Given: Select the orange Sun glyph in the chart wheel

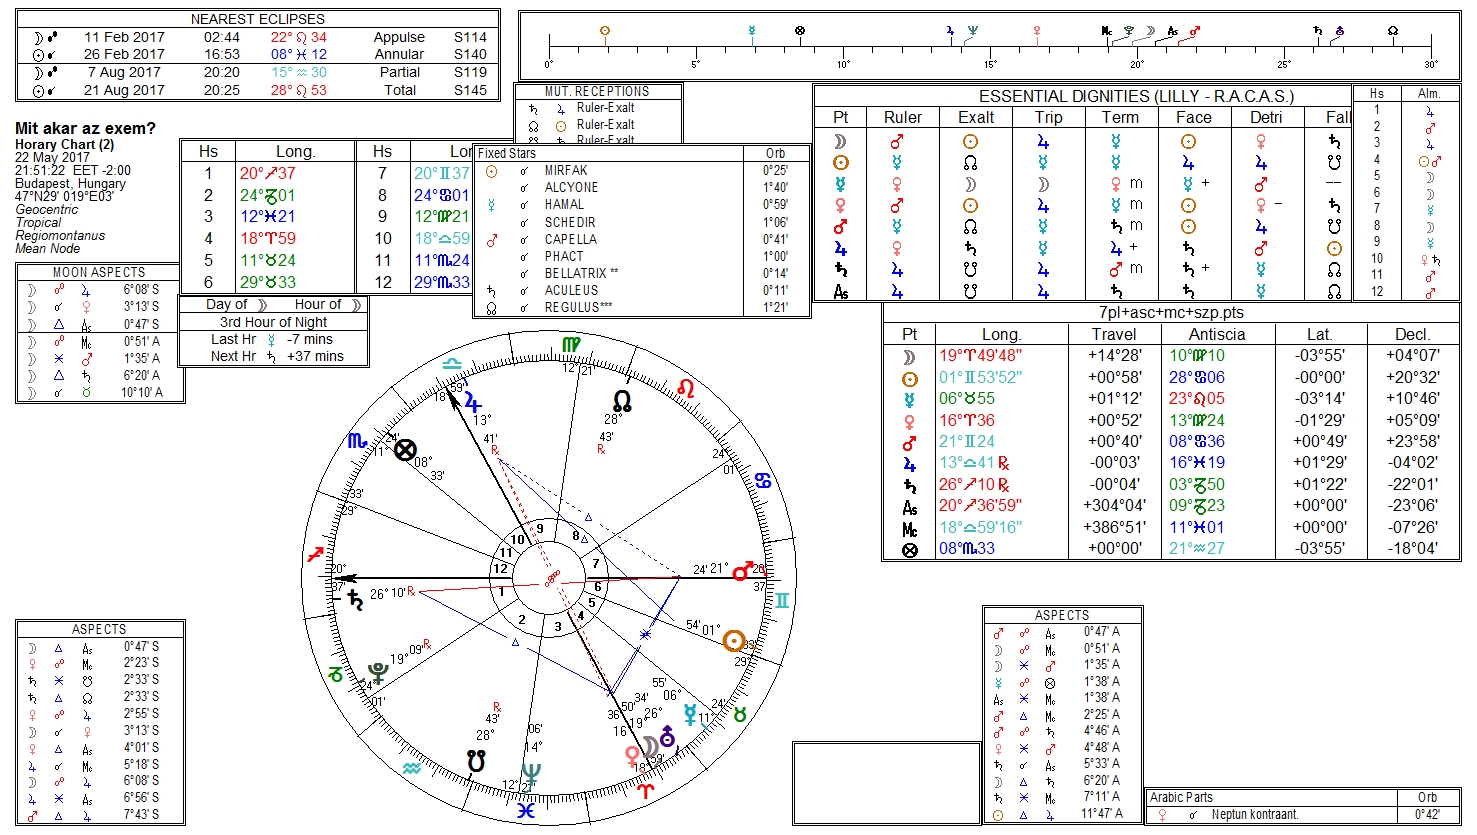Looking at the screenshot, I should point(734,641).
